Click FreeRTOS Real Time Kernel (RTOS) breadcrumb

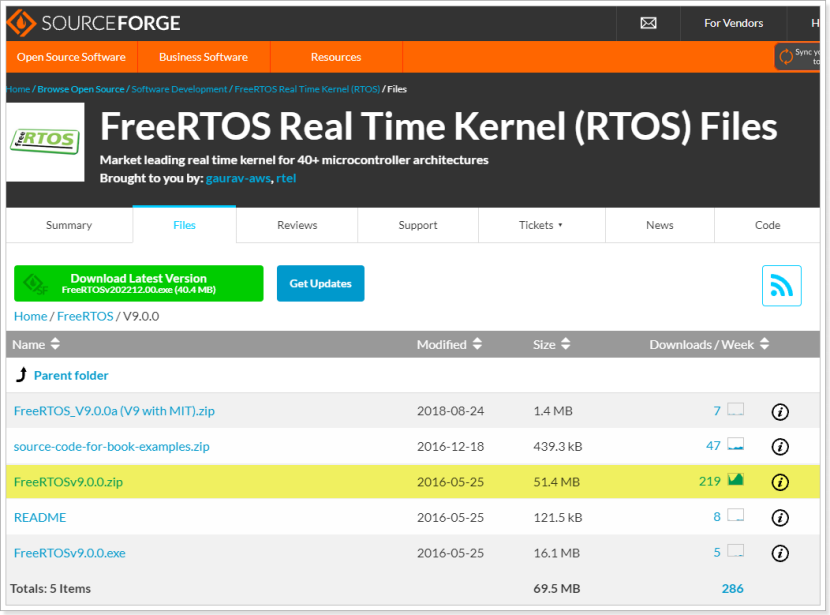click(x=307, y=89)
